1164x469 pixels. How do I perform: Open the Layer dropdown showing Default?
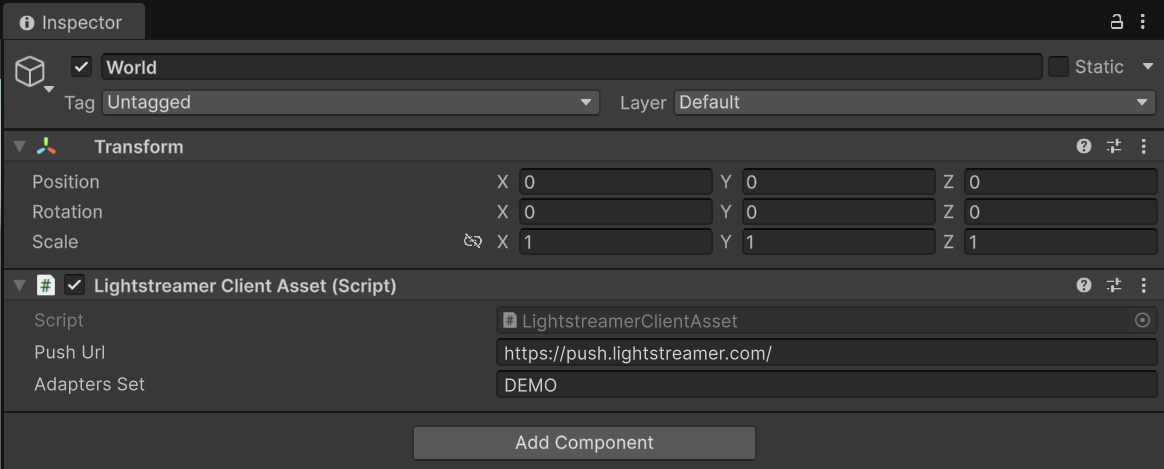(x=914, y=102)
